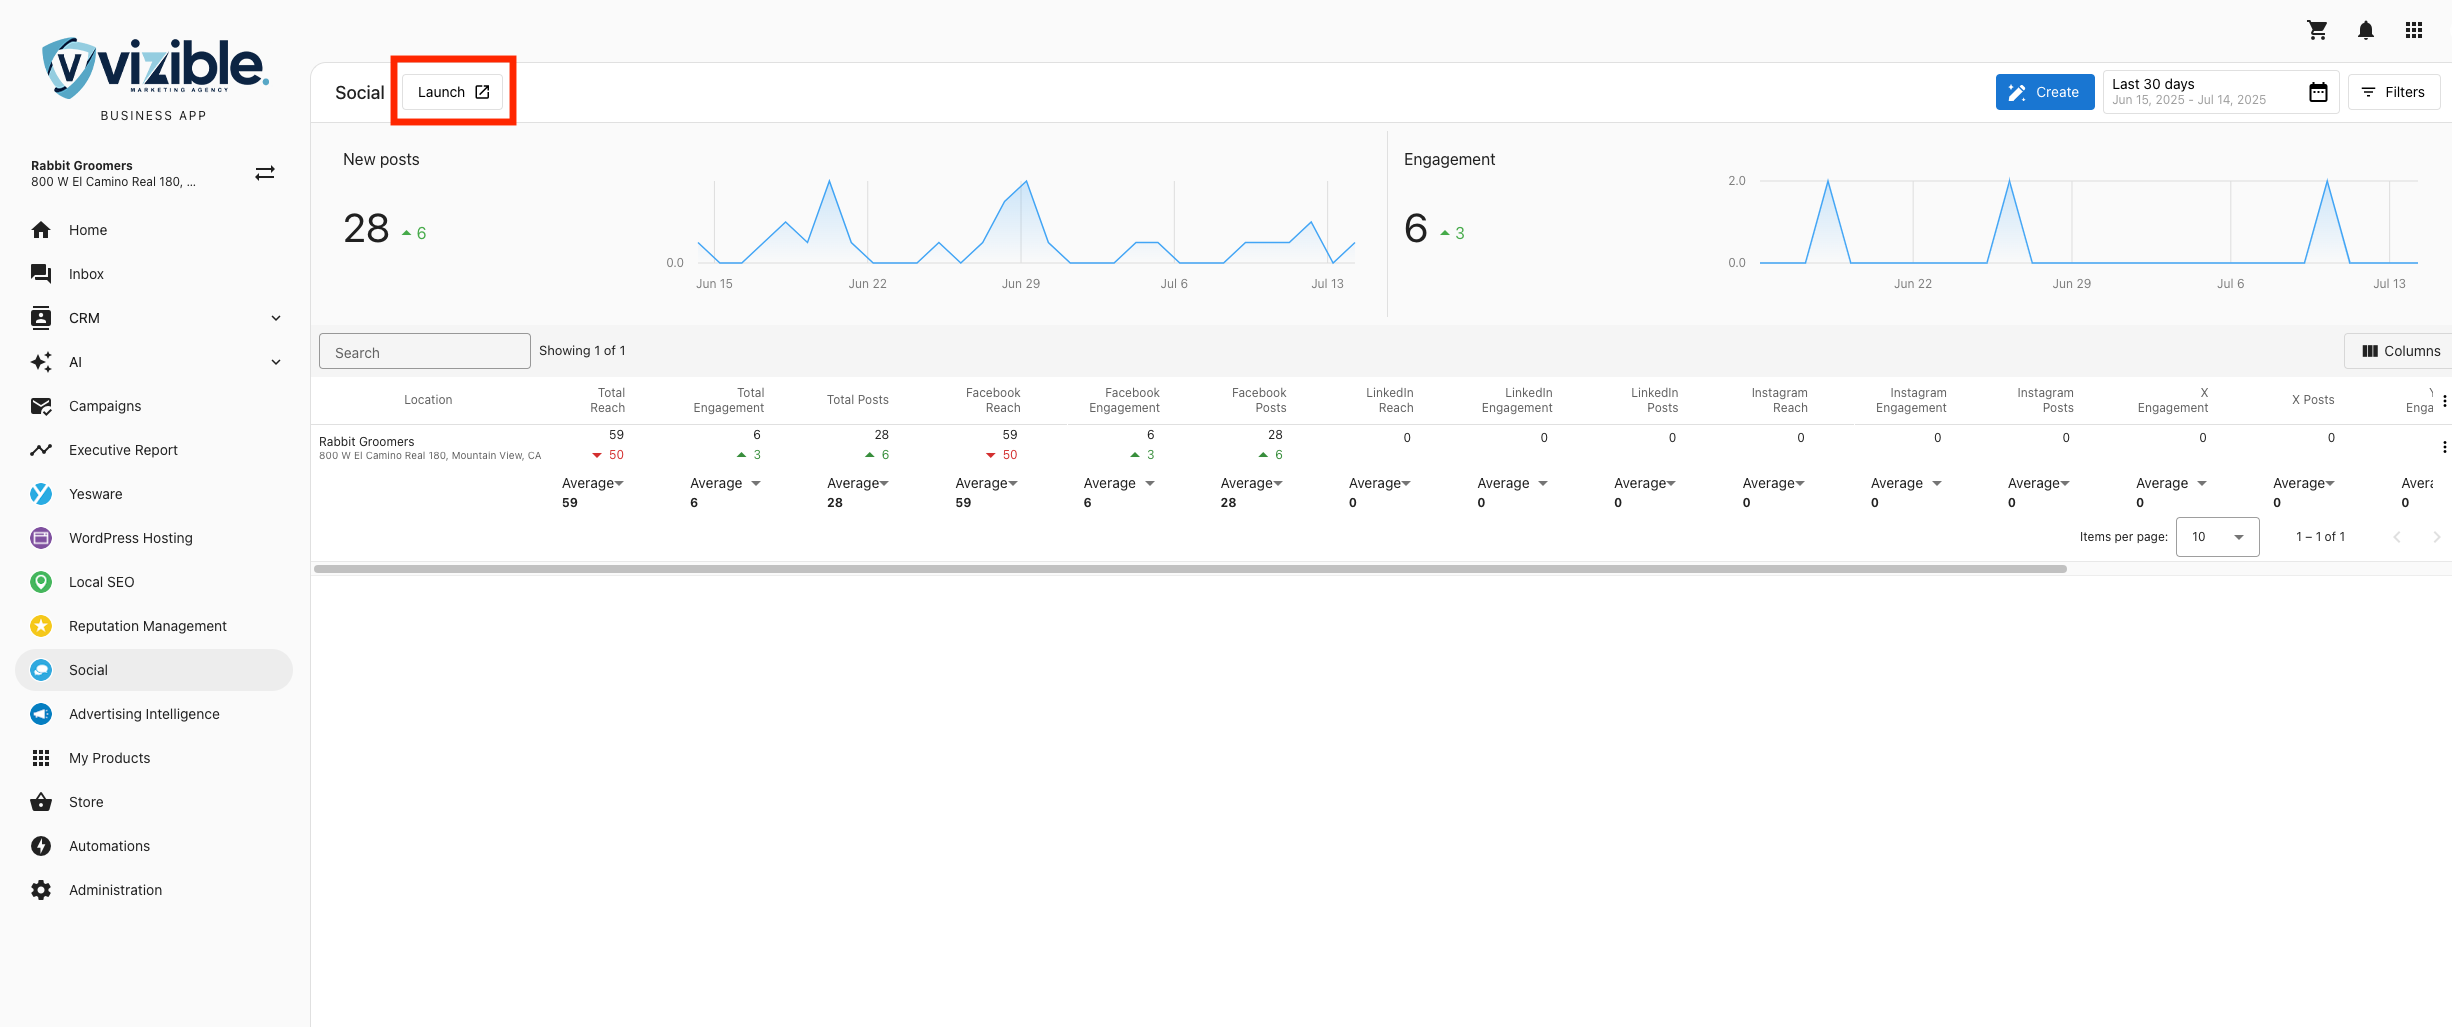
Task: Go to Advertising Intelligence in sidebar
Action: coord(144,714)
